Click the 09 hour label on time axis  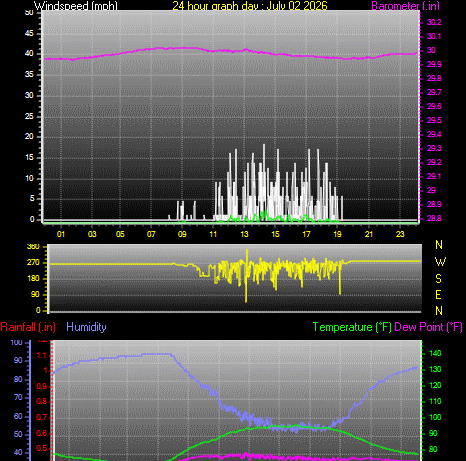[182, 234]
